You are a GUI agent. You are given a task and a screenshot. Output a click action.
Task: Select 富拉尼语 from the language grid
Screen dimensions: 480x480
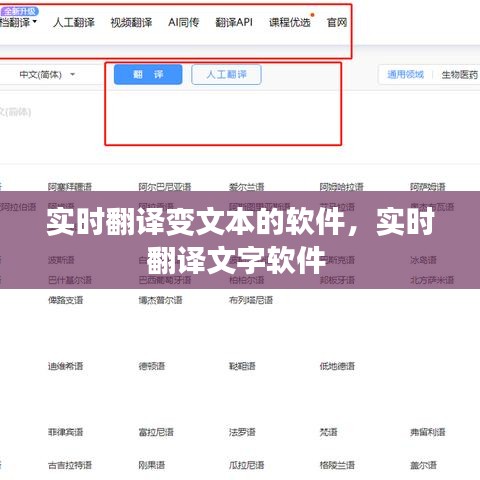click(x=156, y=432)
